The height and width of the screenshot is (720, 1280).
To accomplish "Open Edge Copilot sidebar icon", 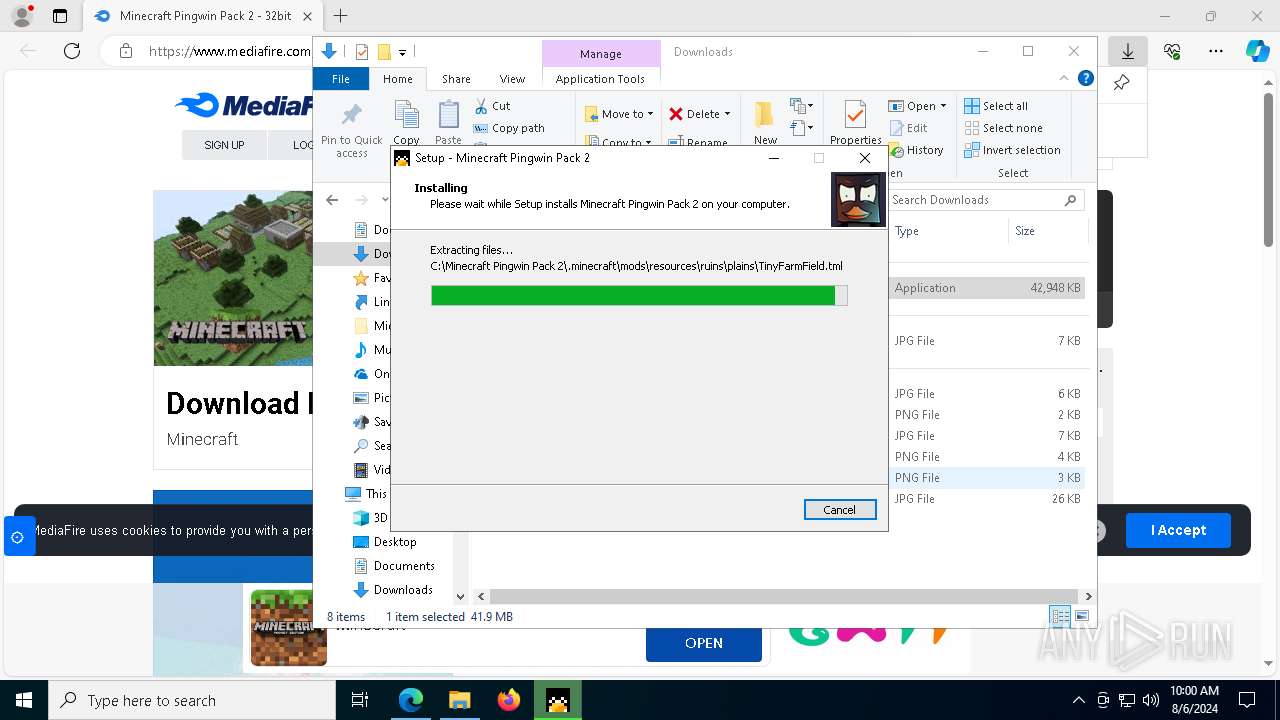I will pos(1257,51).
